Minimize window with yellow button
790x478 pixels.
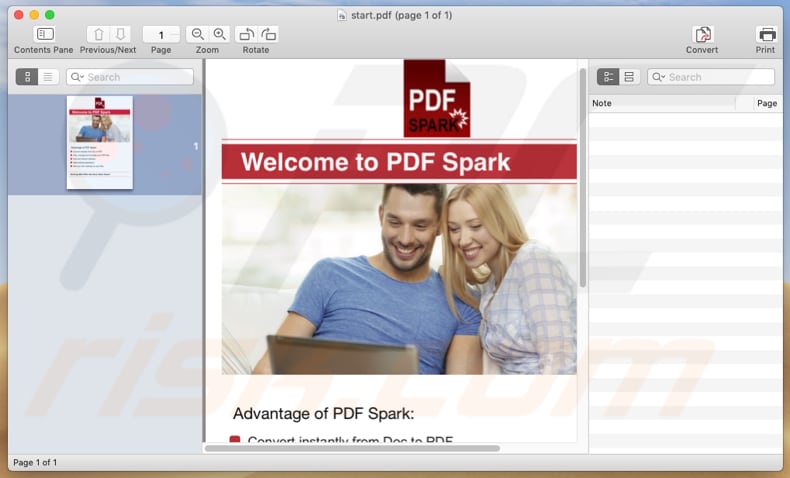[34, 15]
